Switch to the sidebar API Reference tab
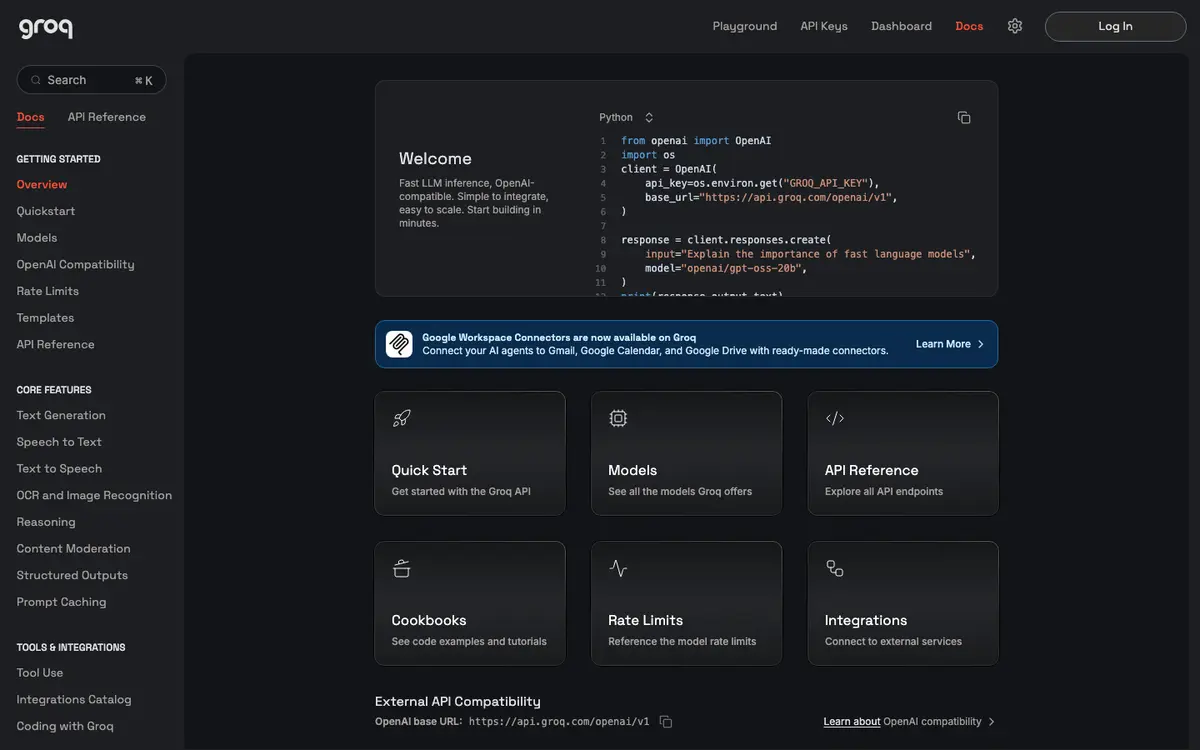The width and height of the screenshot is (1200, 750). pos(107,117)
